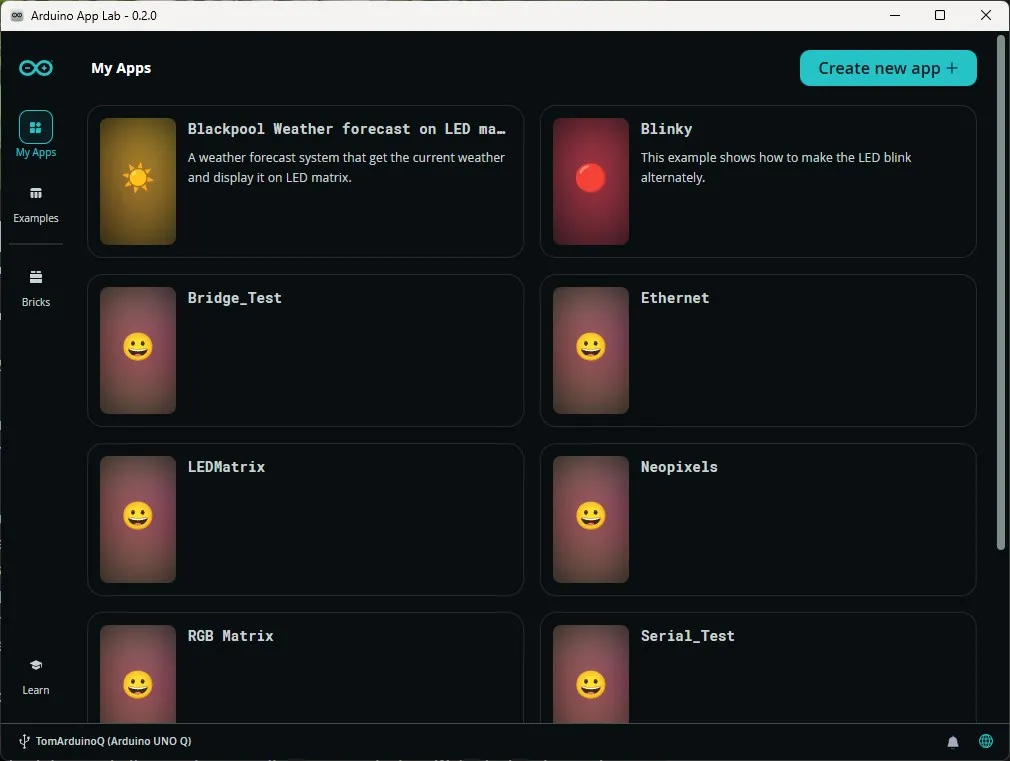
Task: Click the vertical scrollbar on the right
Action: click(1000, 293)
